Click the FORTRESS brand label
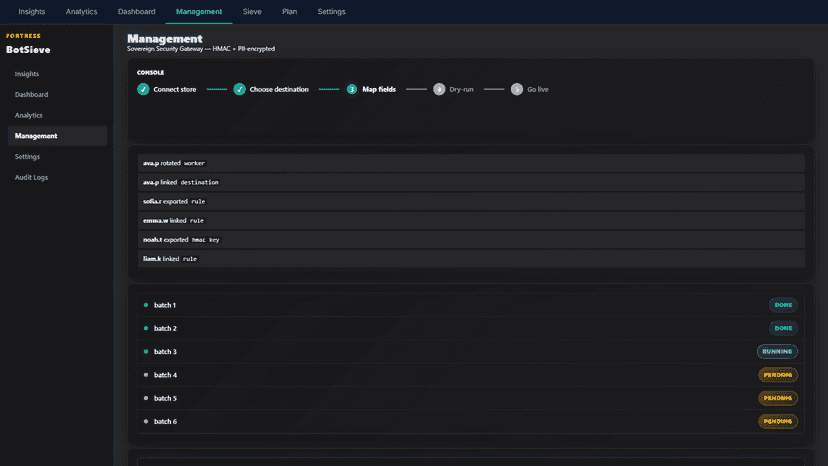 point(23,36)
